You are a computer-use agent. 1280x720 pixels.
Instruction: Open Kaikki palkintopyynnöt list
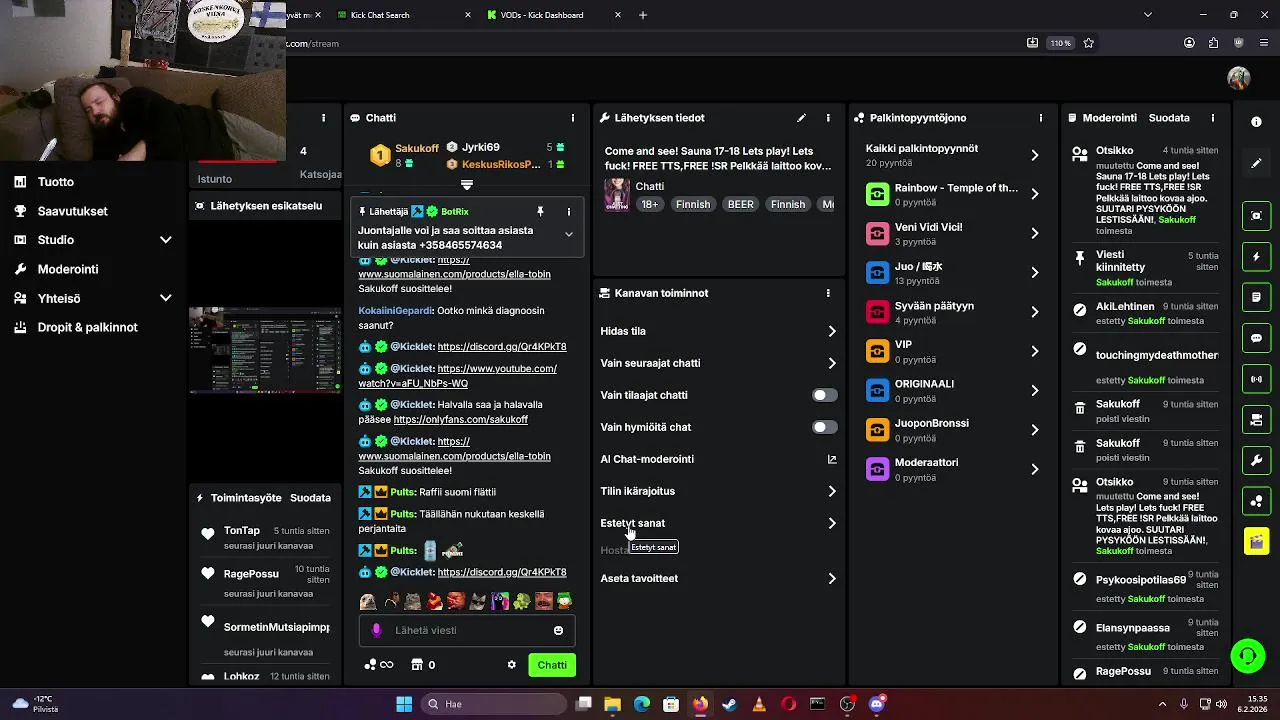pyautogui.click(x=953, y=155)
